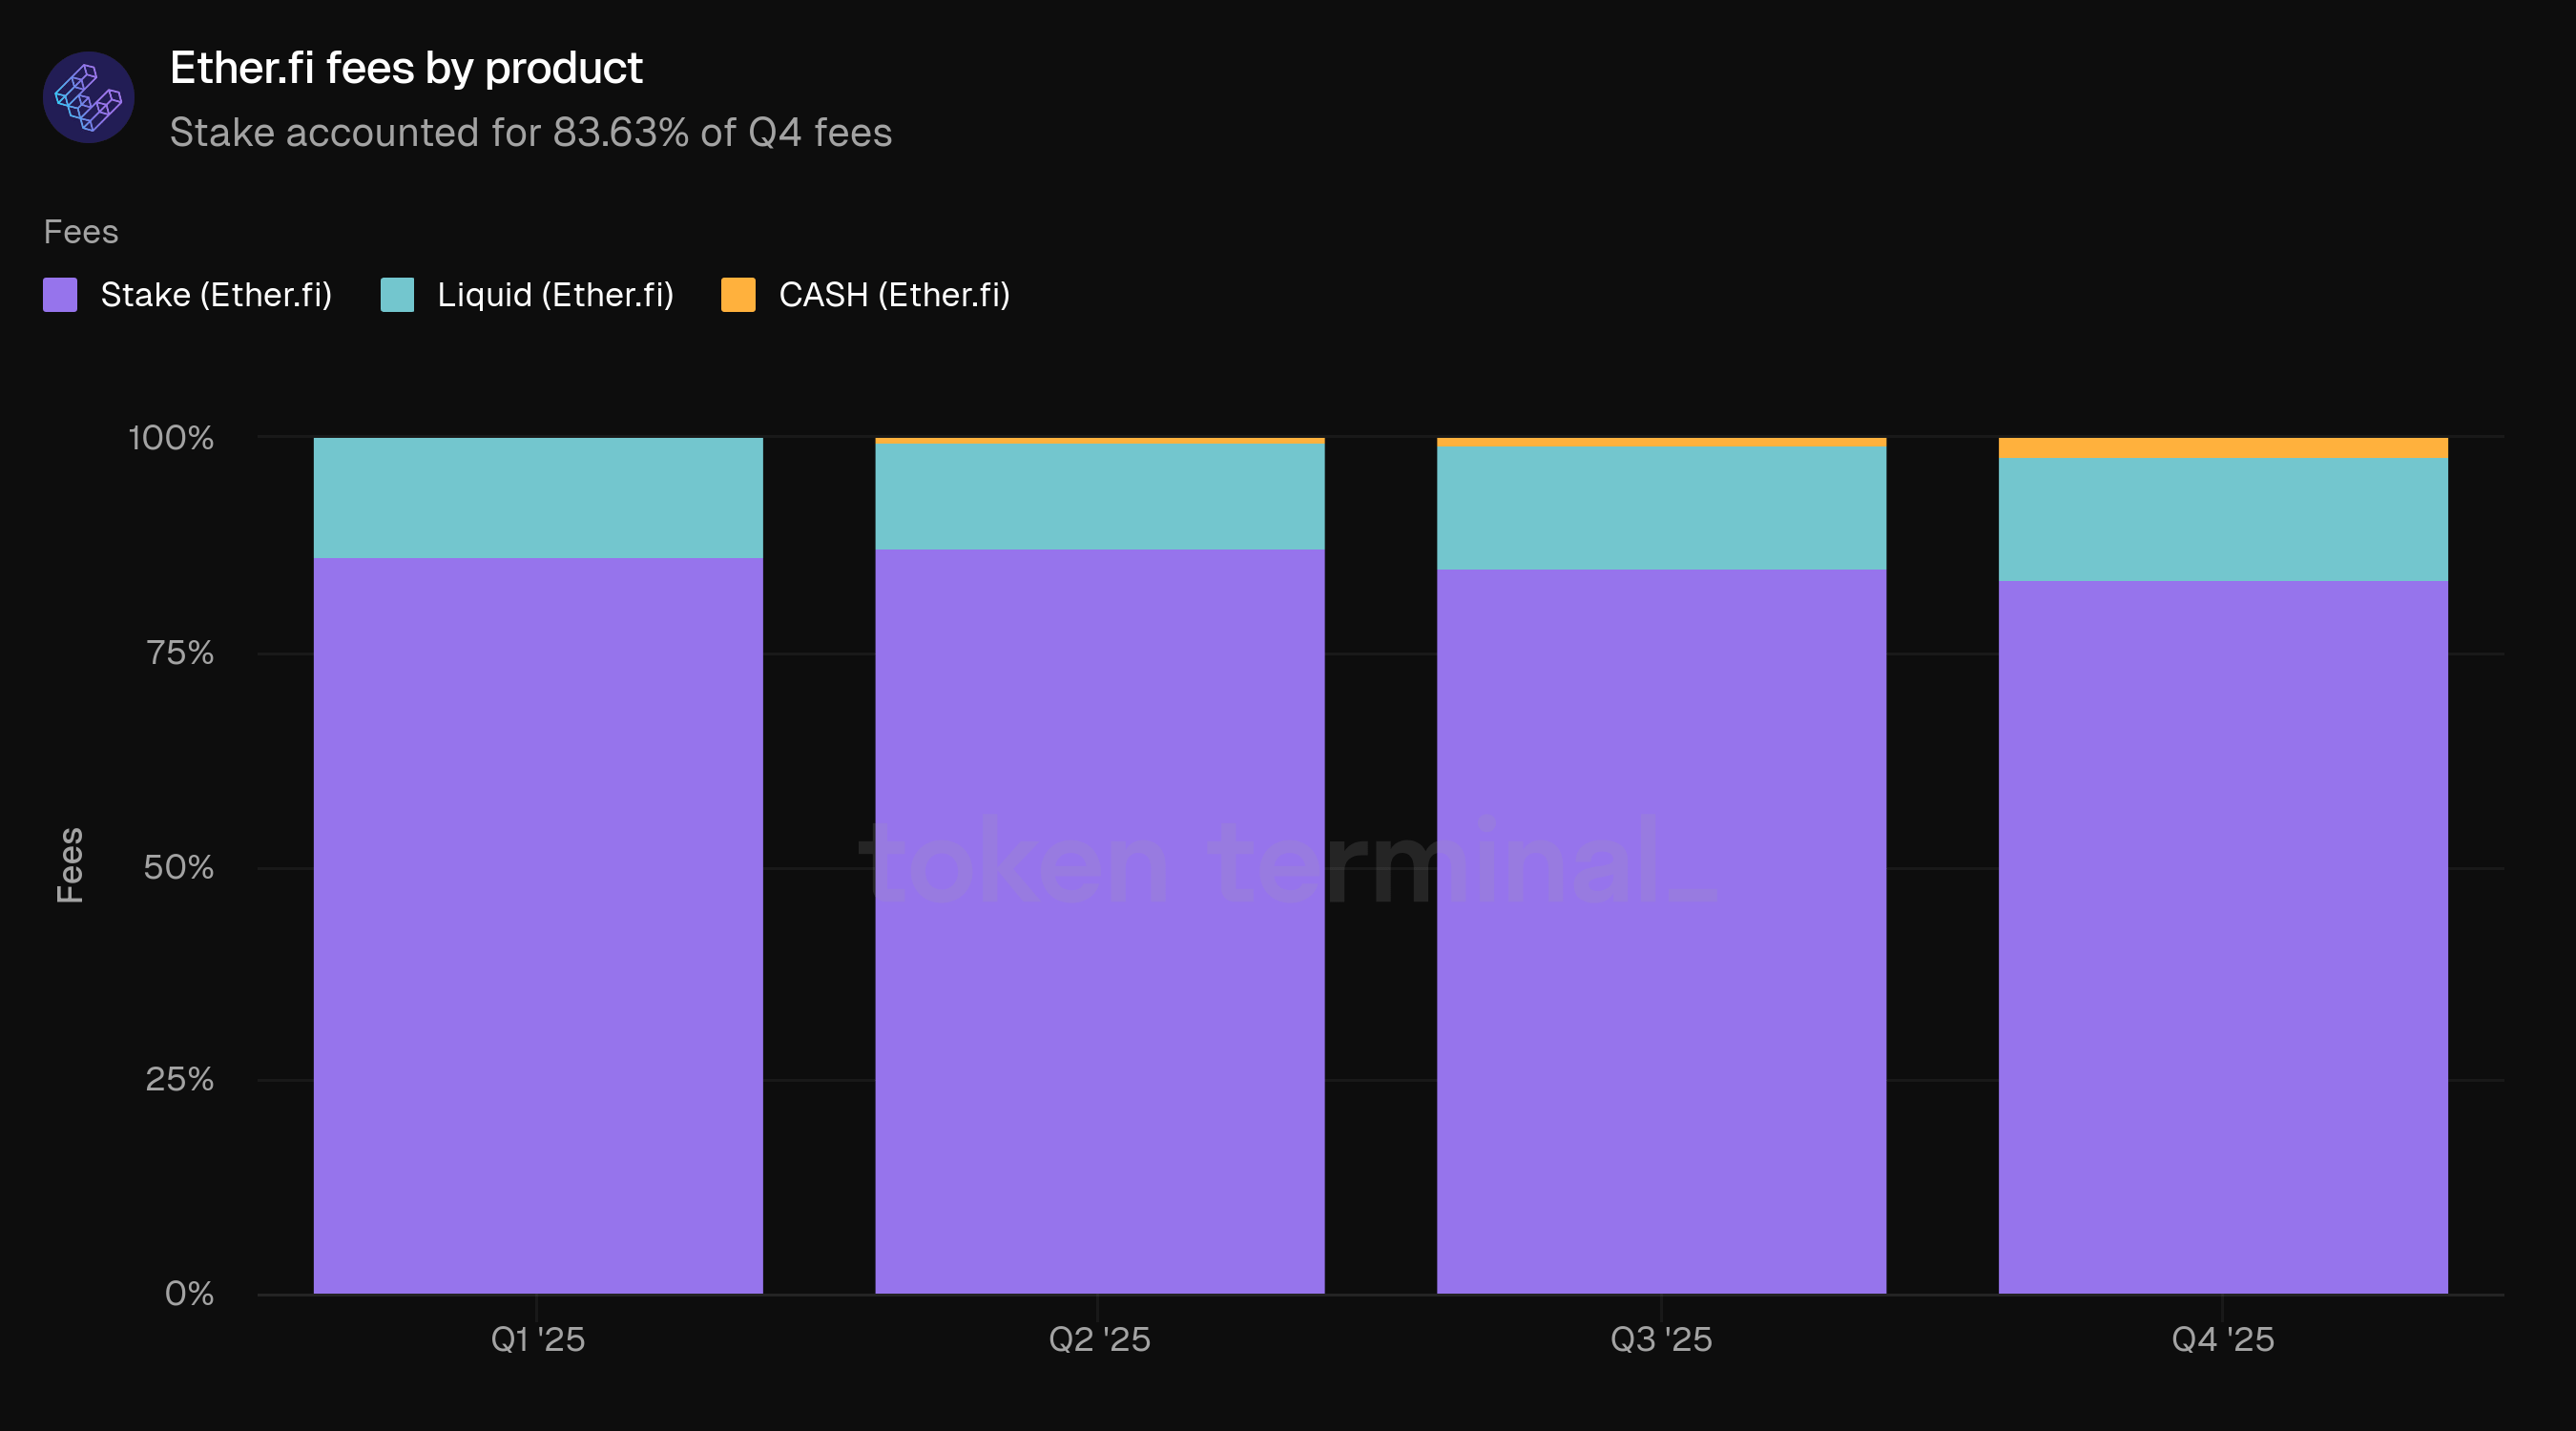Click the Q2 '25 teal Liquid segment
The image size is (2576, 1431).
[x=1099, y=496]
